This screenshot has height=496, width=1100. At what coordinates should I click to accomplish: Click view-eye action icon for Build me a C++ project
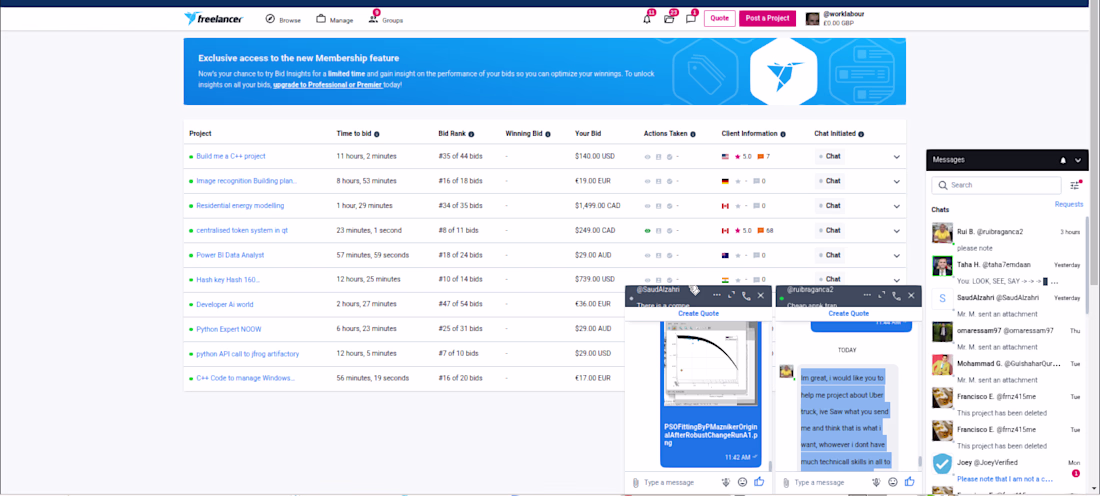(x=648, y=156)
